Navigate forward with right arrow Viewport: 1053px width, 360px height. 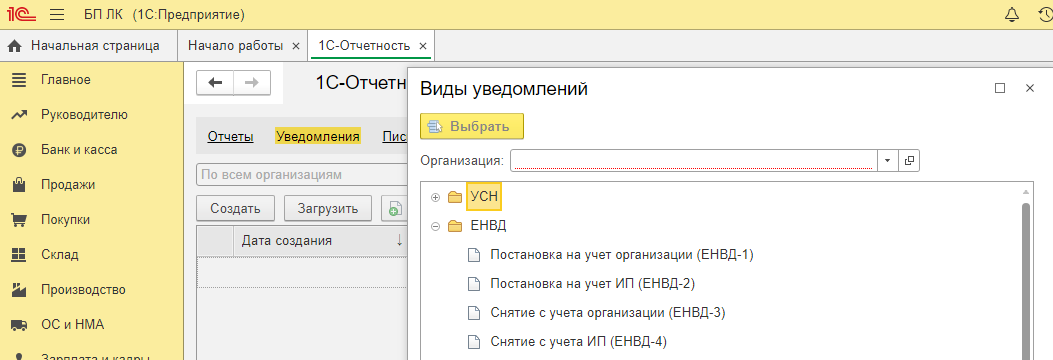252,83
